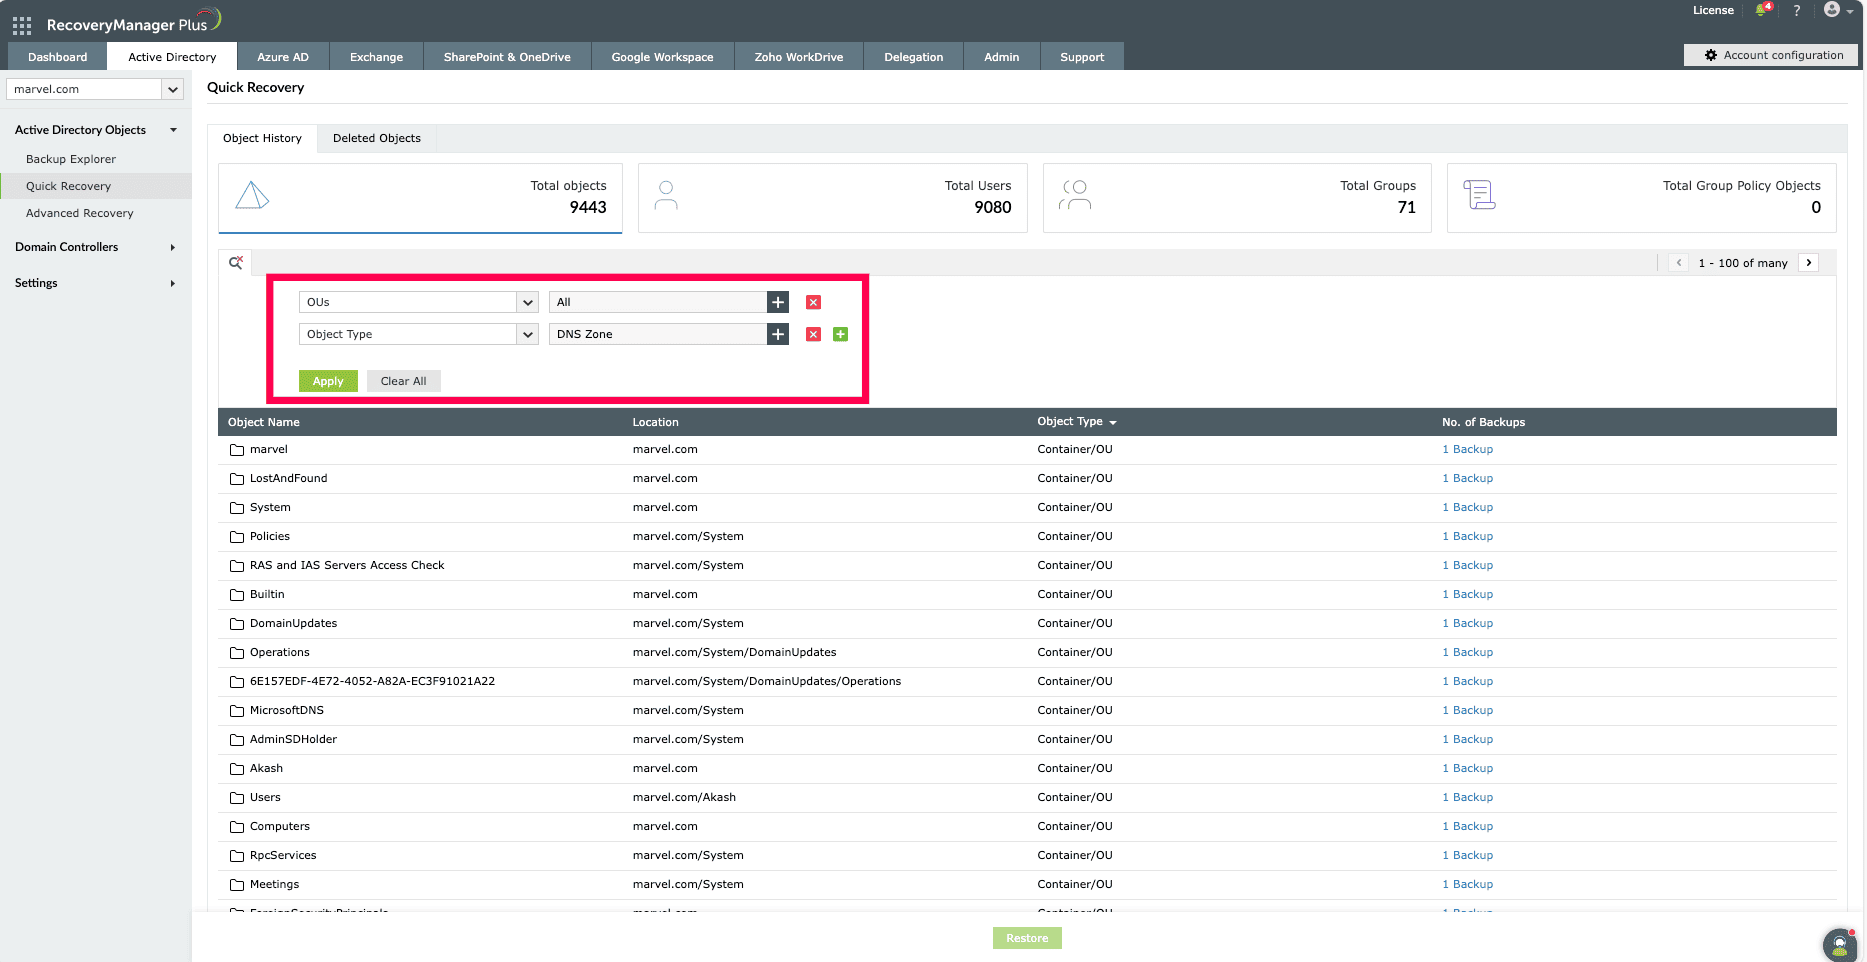Select the Object History tab

click(x=262, y=138)
